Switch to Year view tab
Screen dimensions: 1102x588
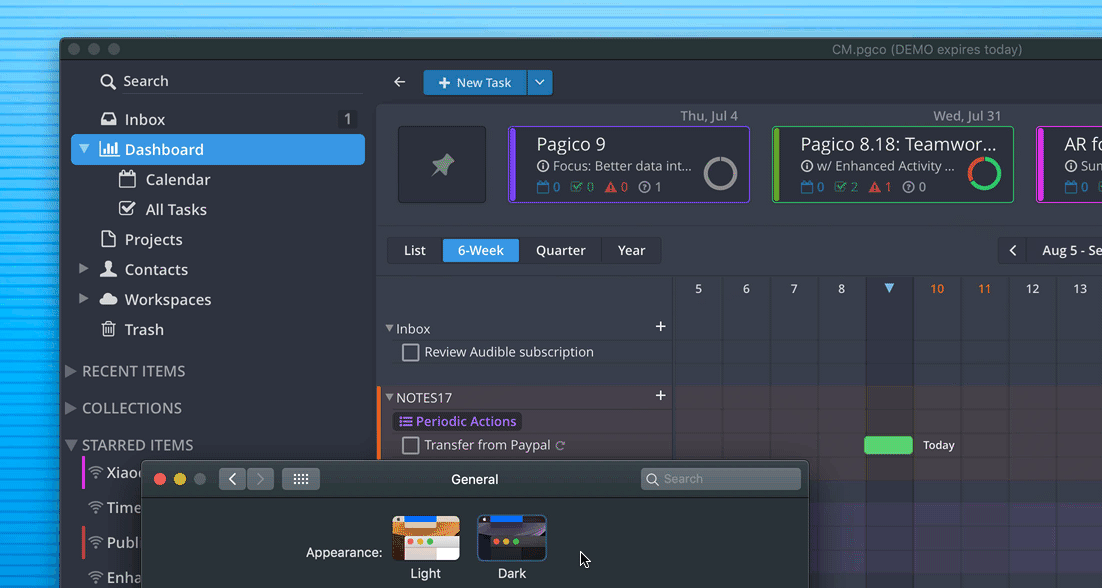click(x=631, y=251)
